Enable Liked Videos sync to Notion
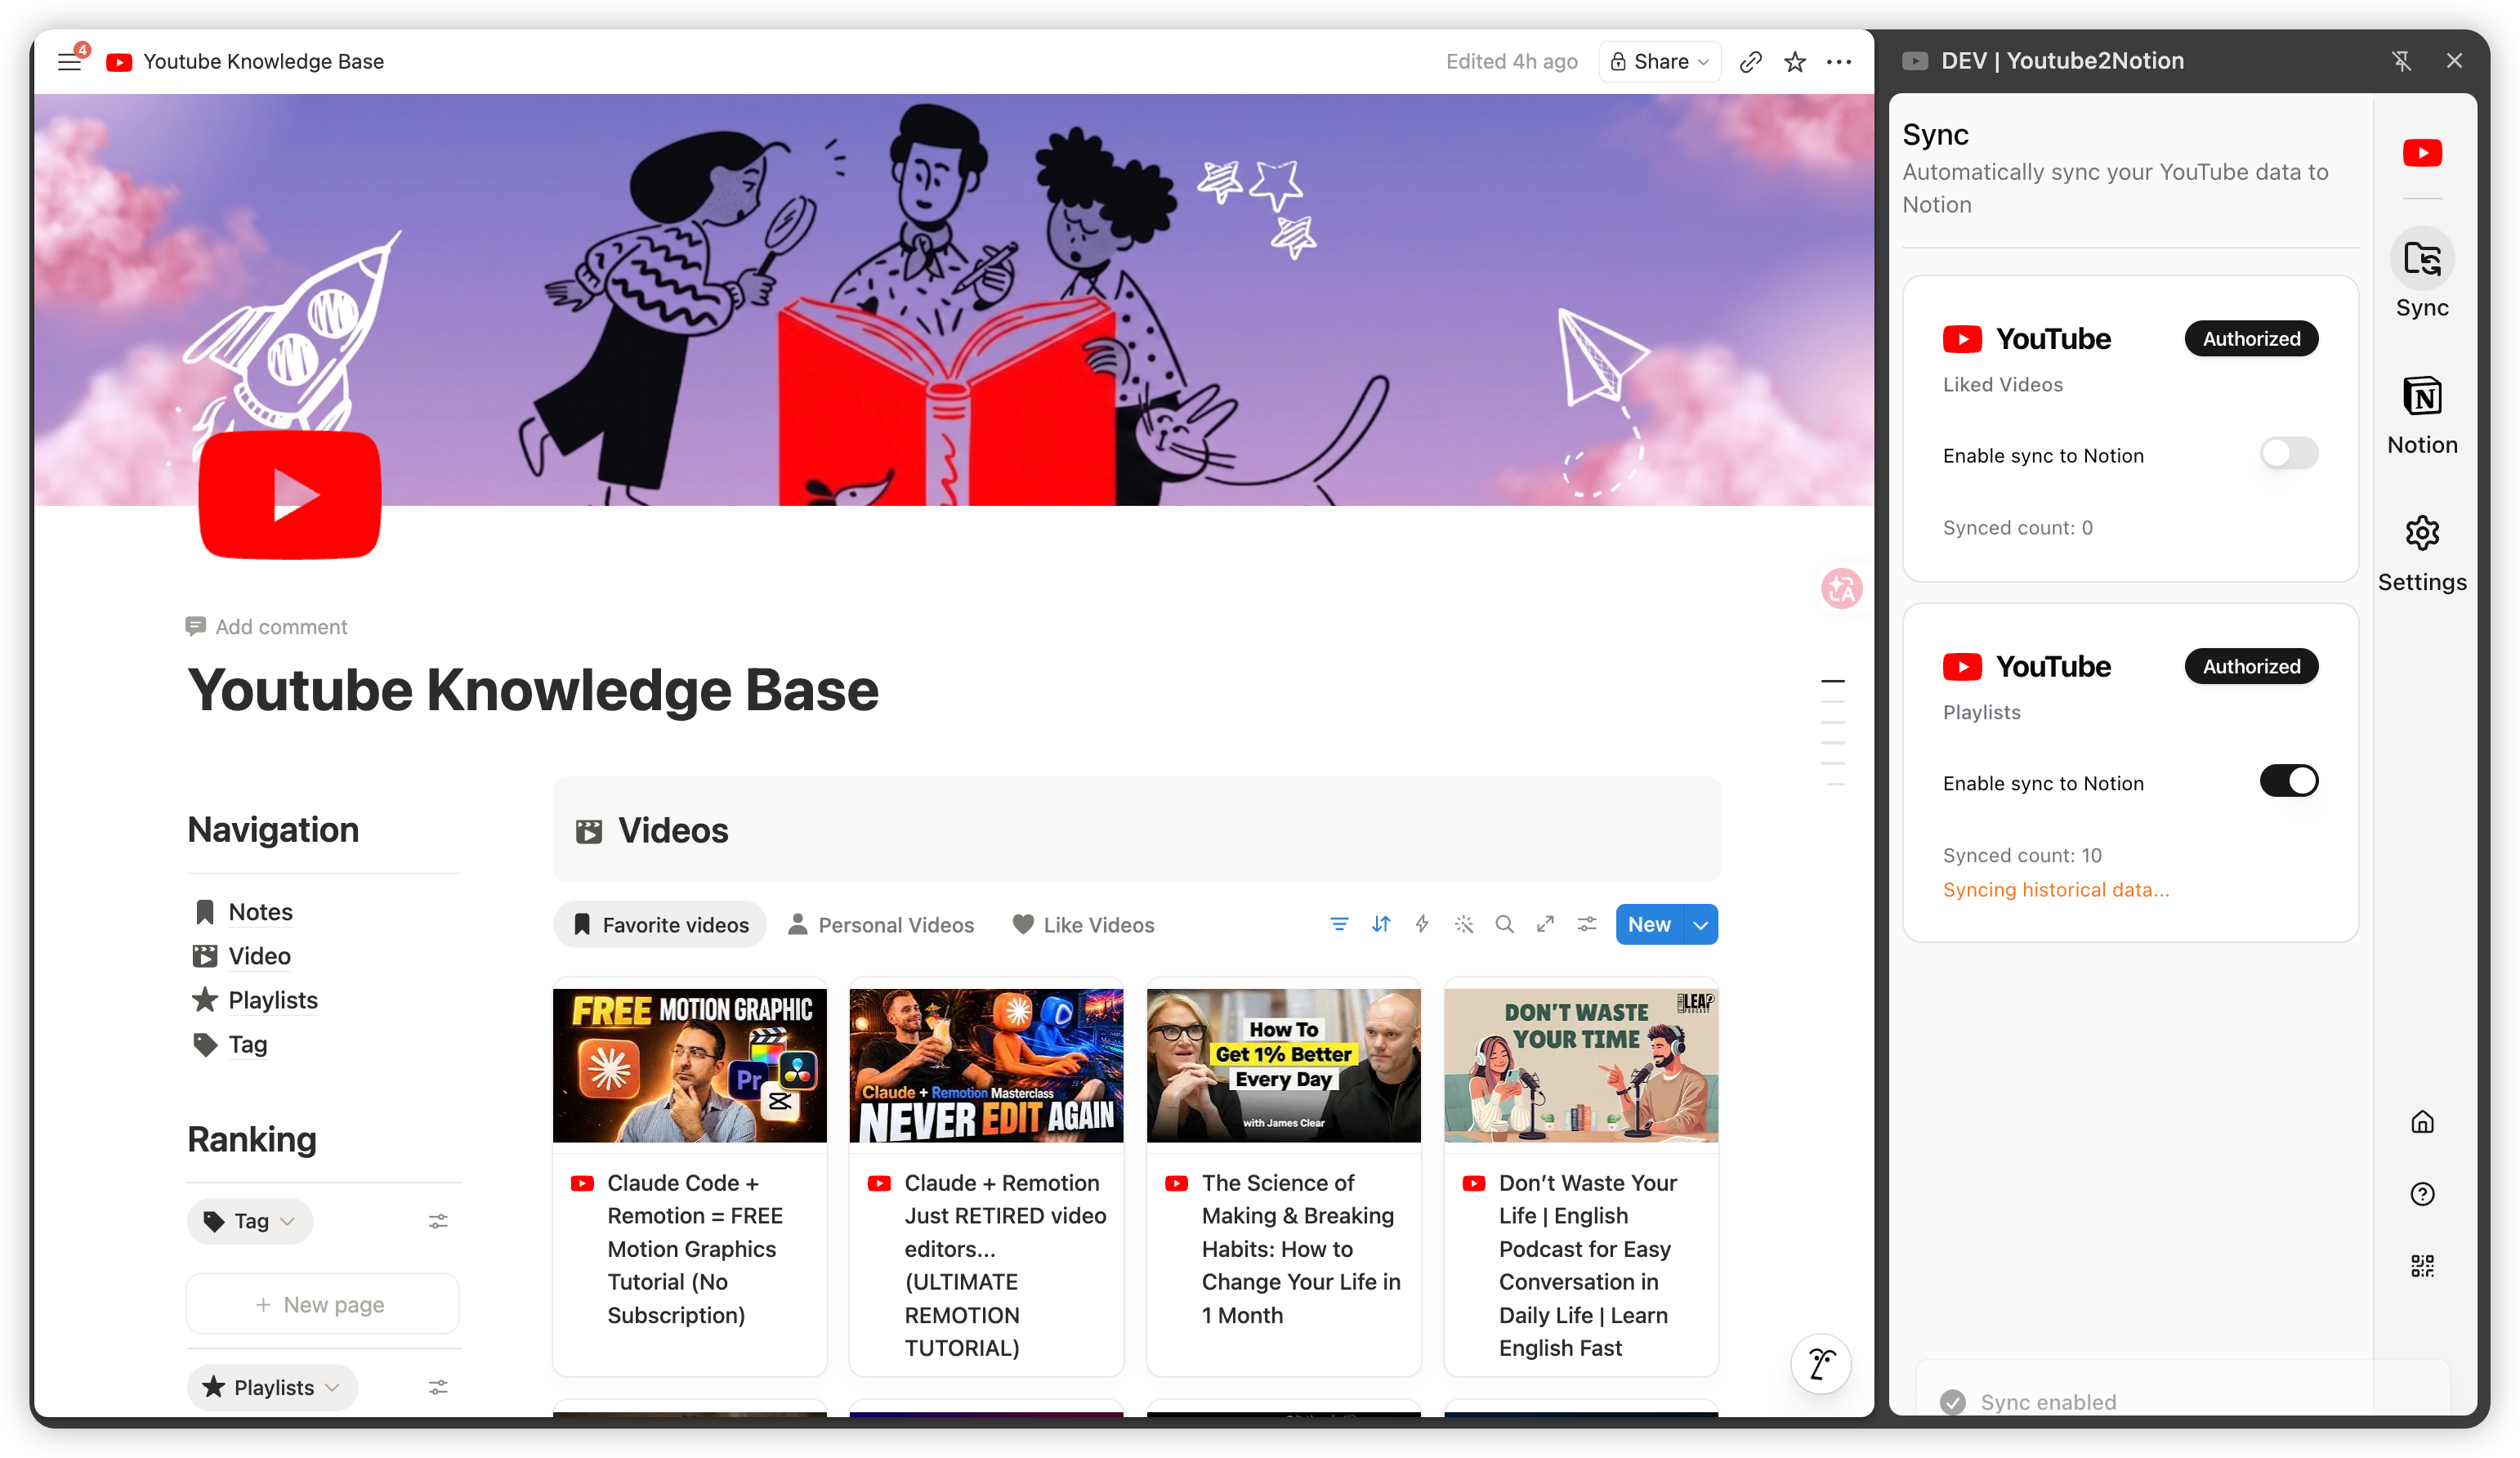 coord(2289,454)
